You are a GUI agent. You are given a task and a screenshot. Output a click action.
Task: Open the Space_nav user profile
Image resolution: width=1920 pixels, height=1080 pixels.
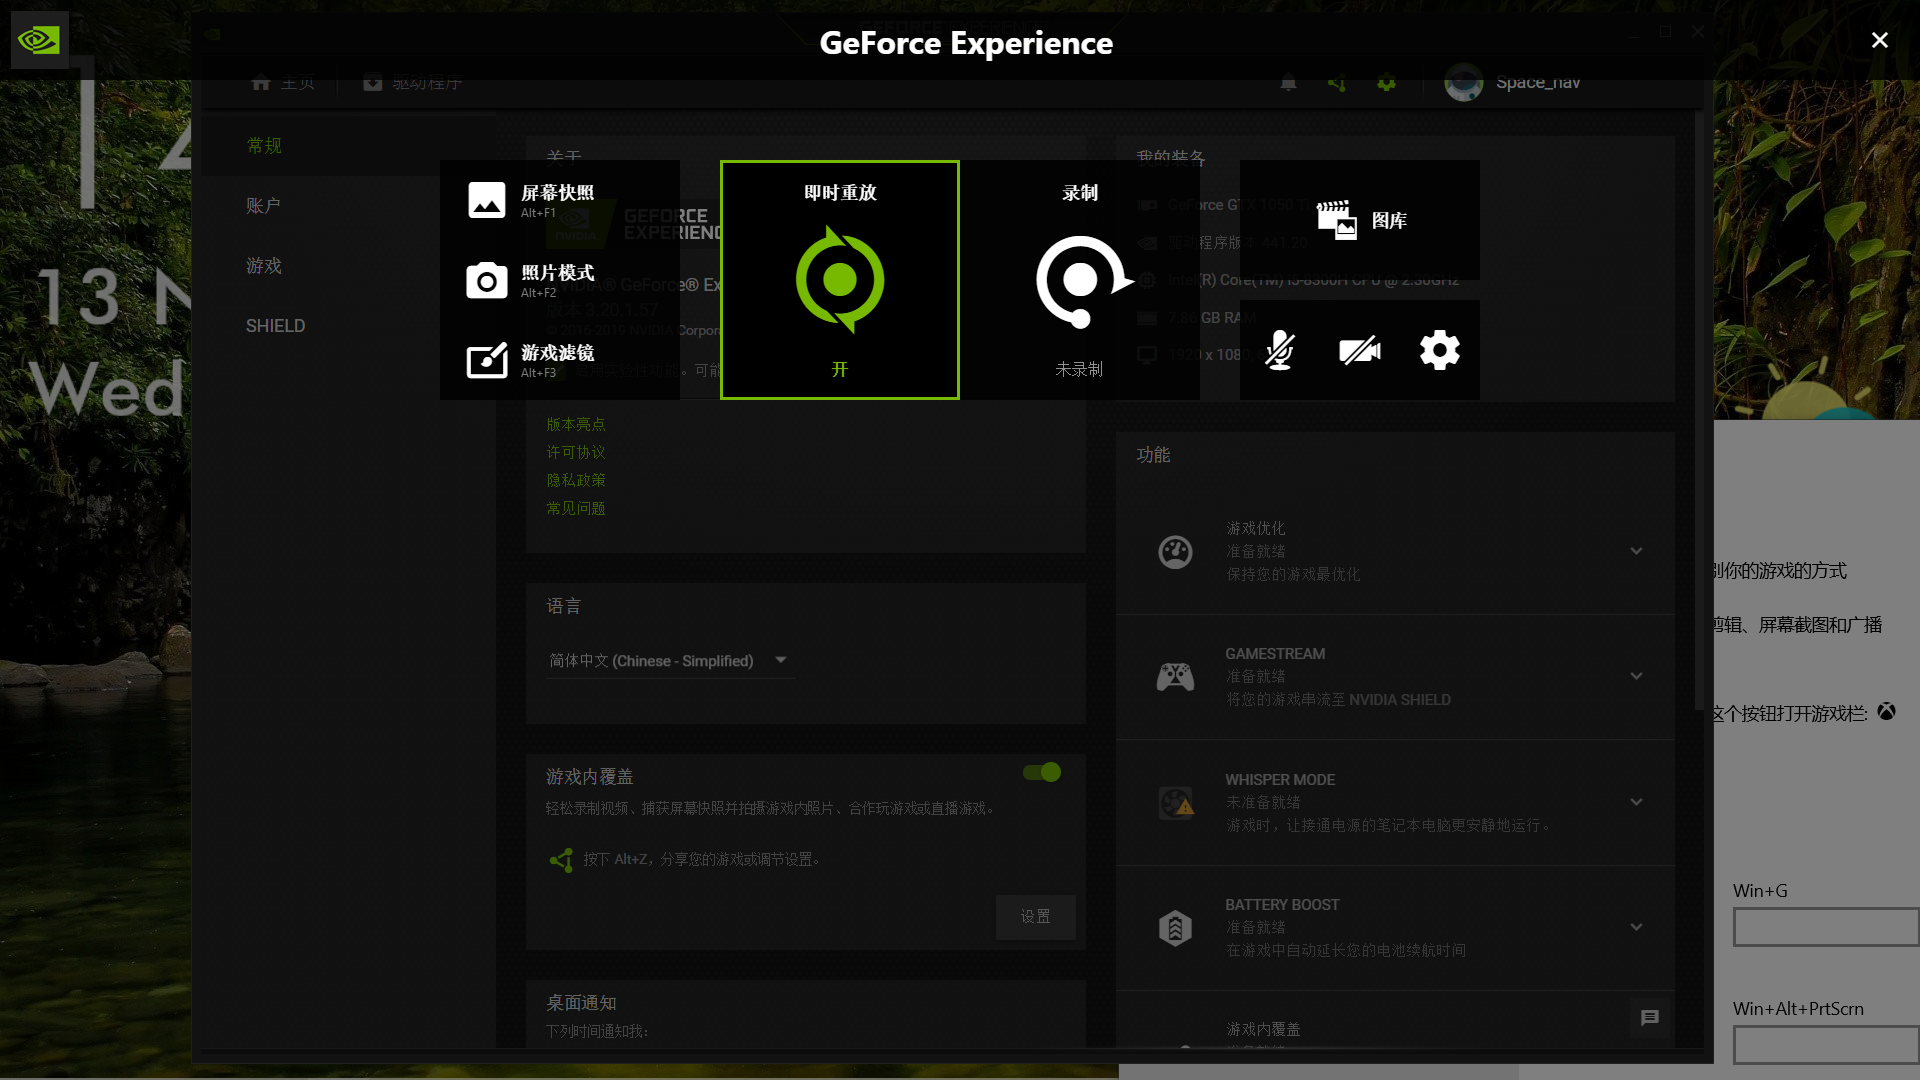[x=1512, y=83]
